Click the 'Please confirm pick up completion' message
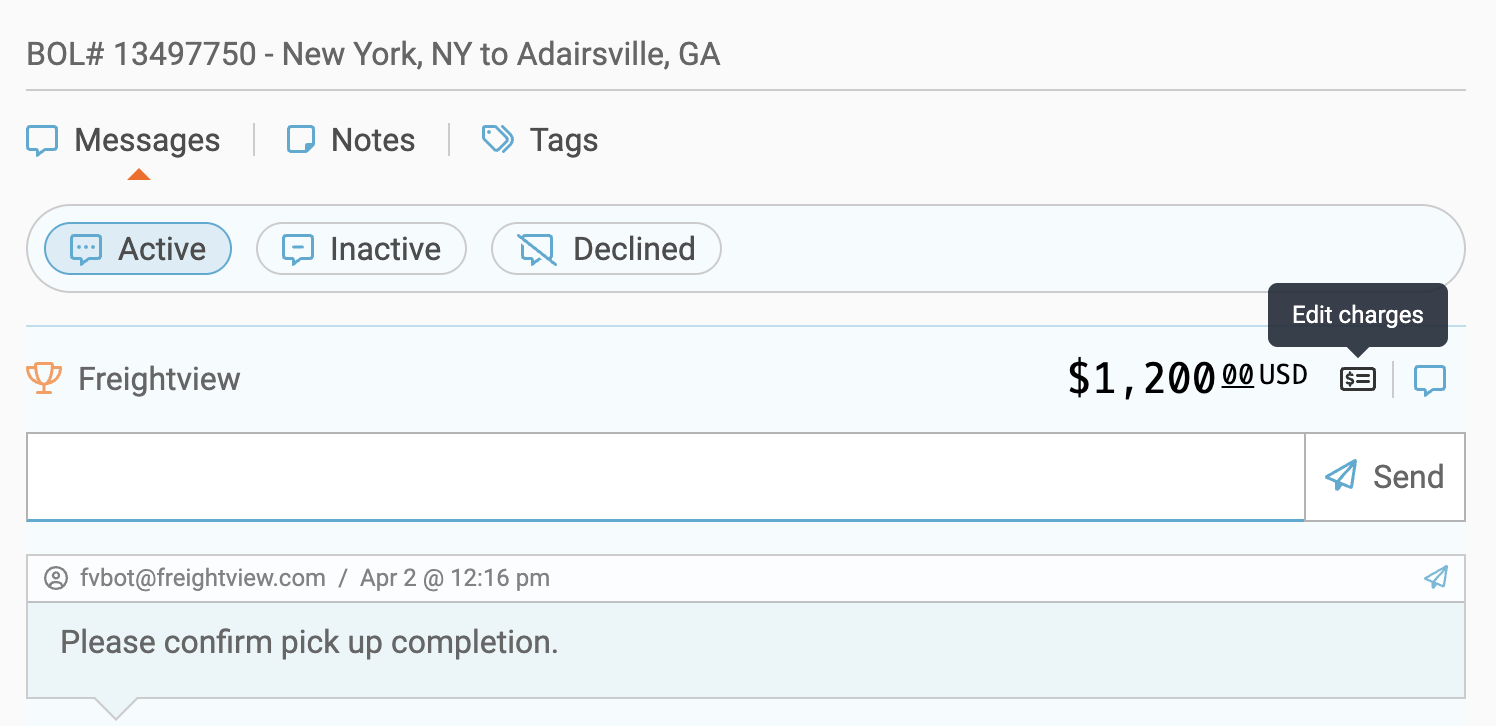1496x726 pixels. pyautogui.click(x=309, y=642)
